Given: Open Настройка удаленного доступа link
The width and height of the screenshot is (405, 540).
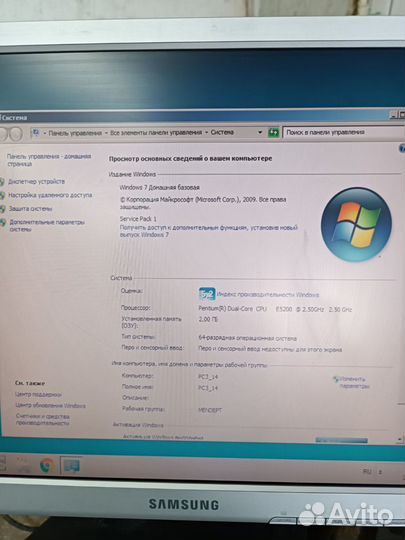Looking at the screenshot, I should (50, 195).
